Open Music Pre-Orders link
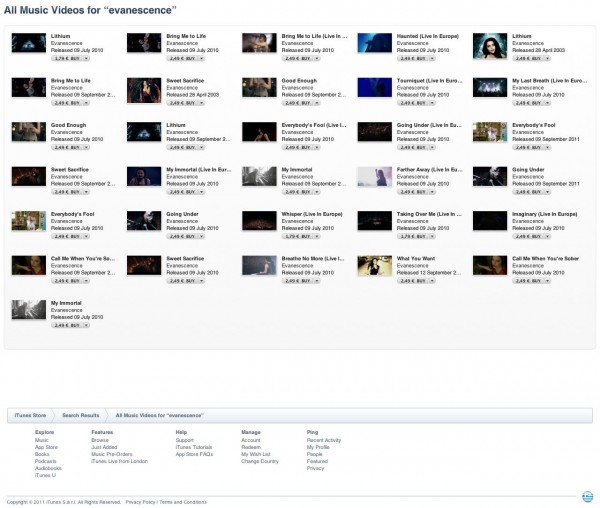The image size is (600, 508). coord(112,454)
